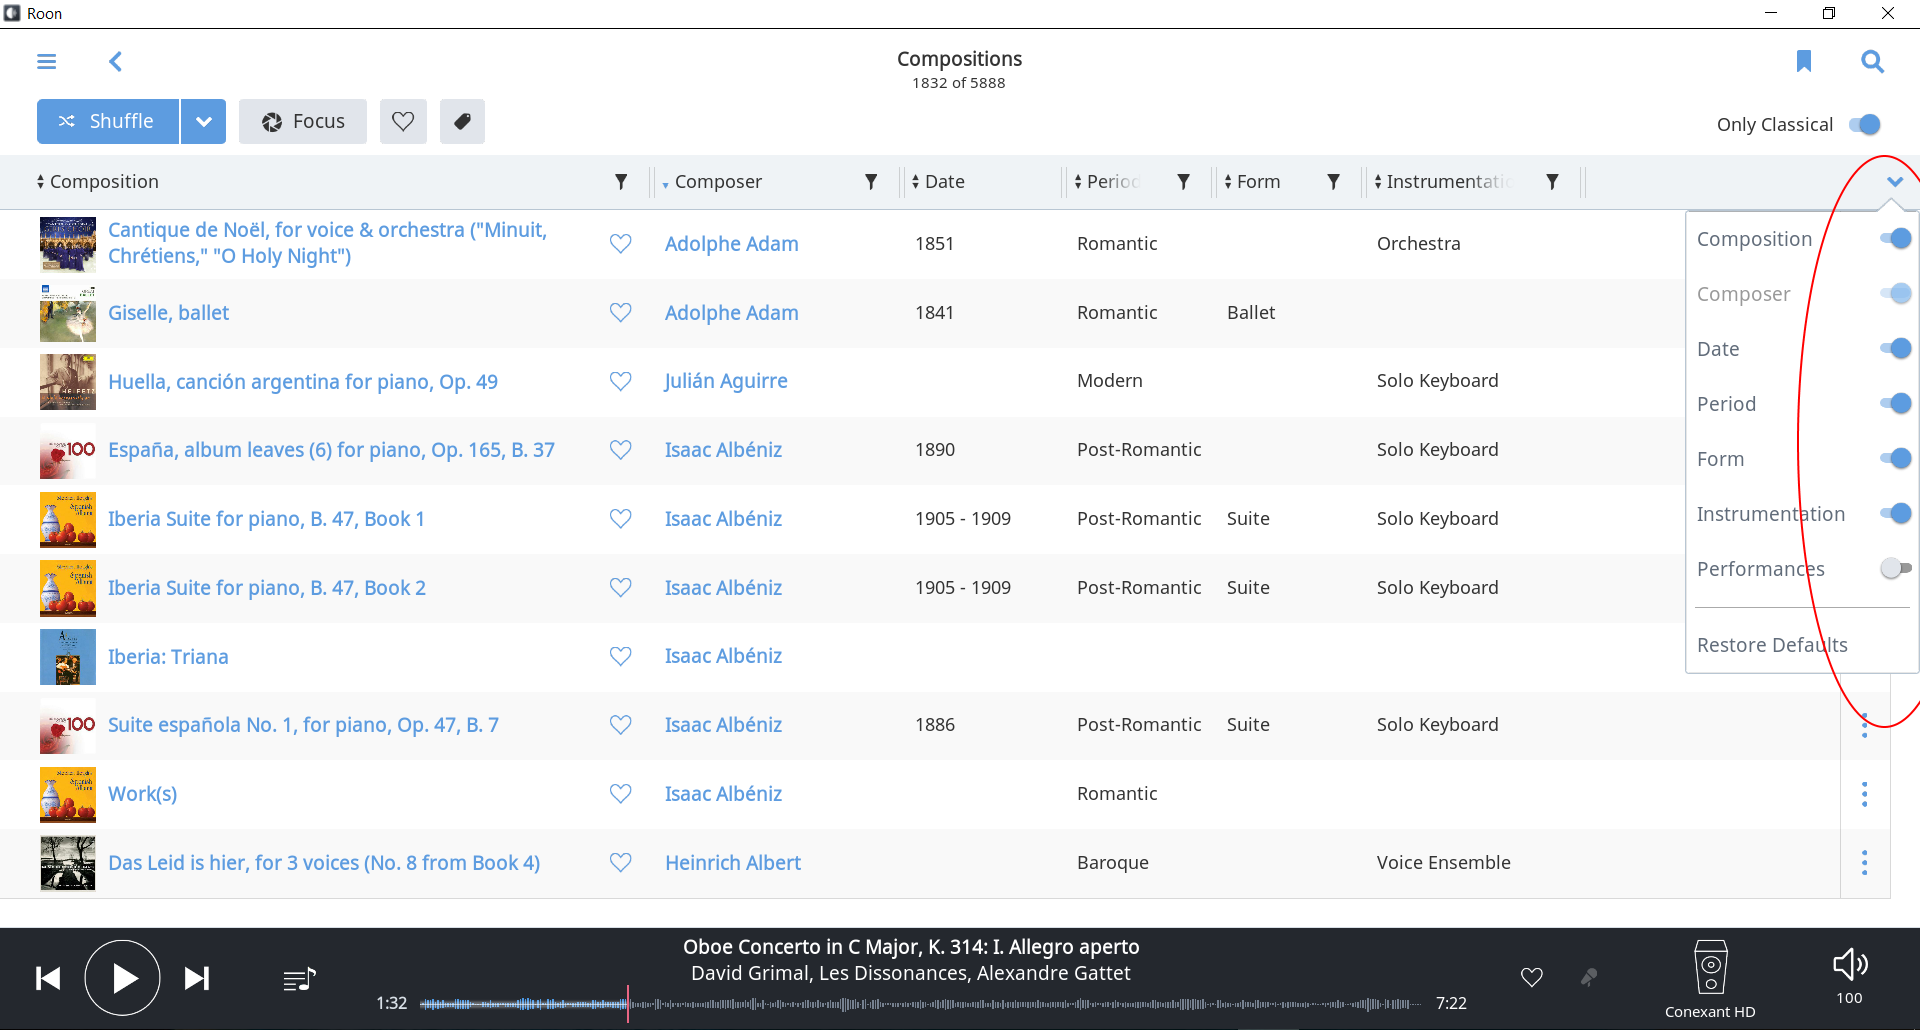Go back using the left arrow
Image resolution: width=1920 pixels, height=1030 pixels.
coord(116,62)
